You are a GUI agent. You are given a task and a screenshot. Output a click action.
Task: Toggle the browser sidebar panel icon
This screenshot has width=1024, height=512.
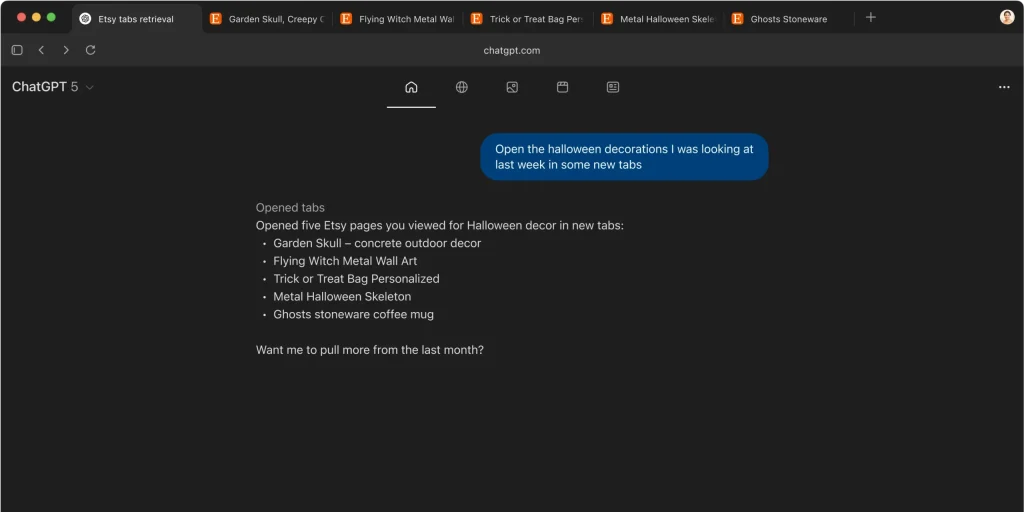point(17,50)
